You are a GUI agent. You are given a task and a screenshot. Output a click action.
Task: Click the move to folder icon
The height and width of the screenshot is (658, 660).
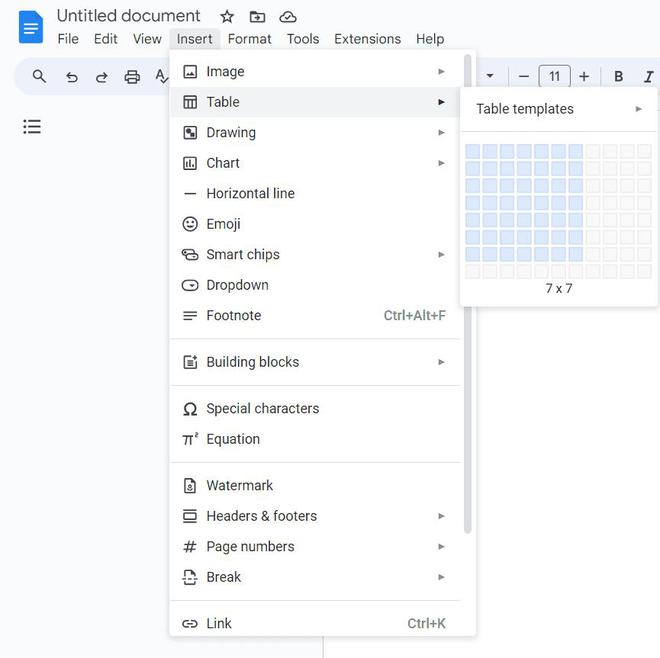click(257, 17)
